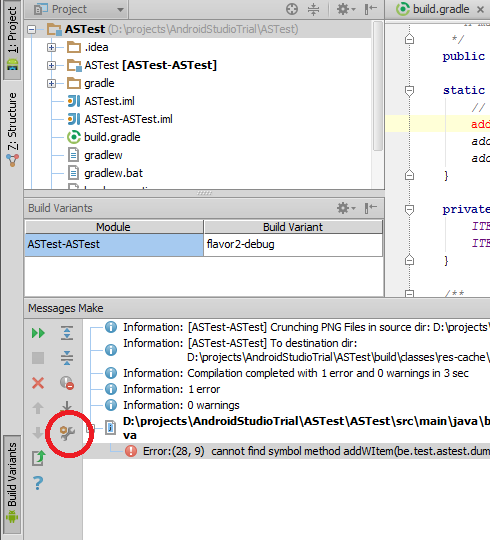The height and width of the screenshot is (540, 490).
Task: Click the scroll-from-source crosshair icon
Action: [x=292, y=9]
